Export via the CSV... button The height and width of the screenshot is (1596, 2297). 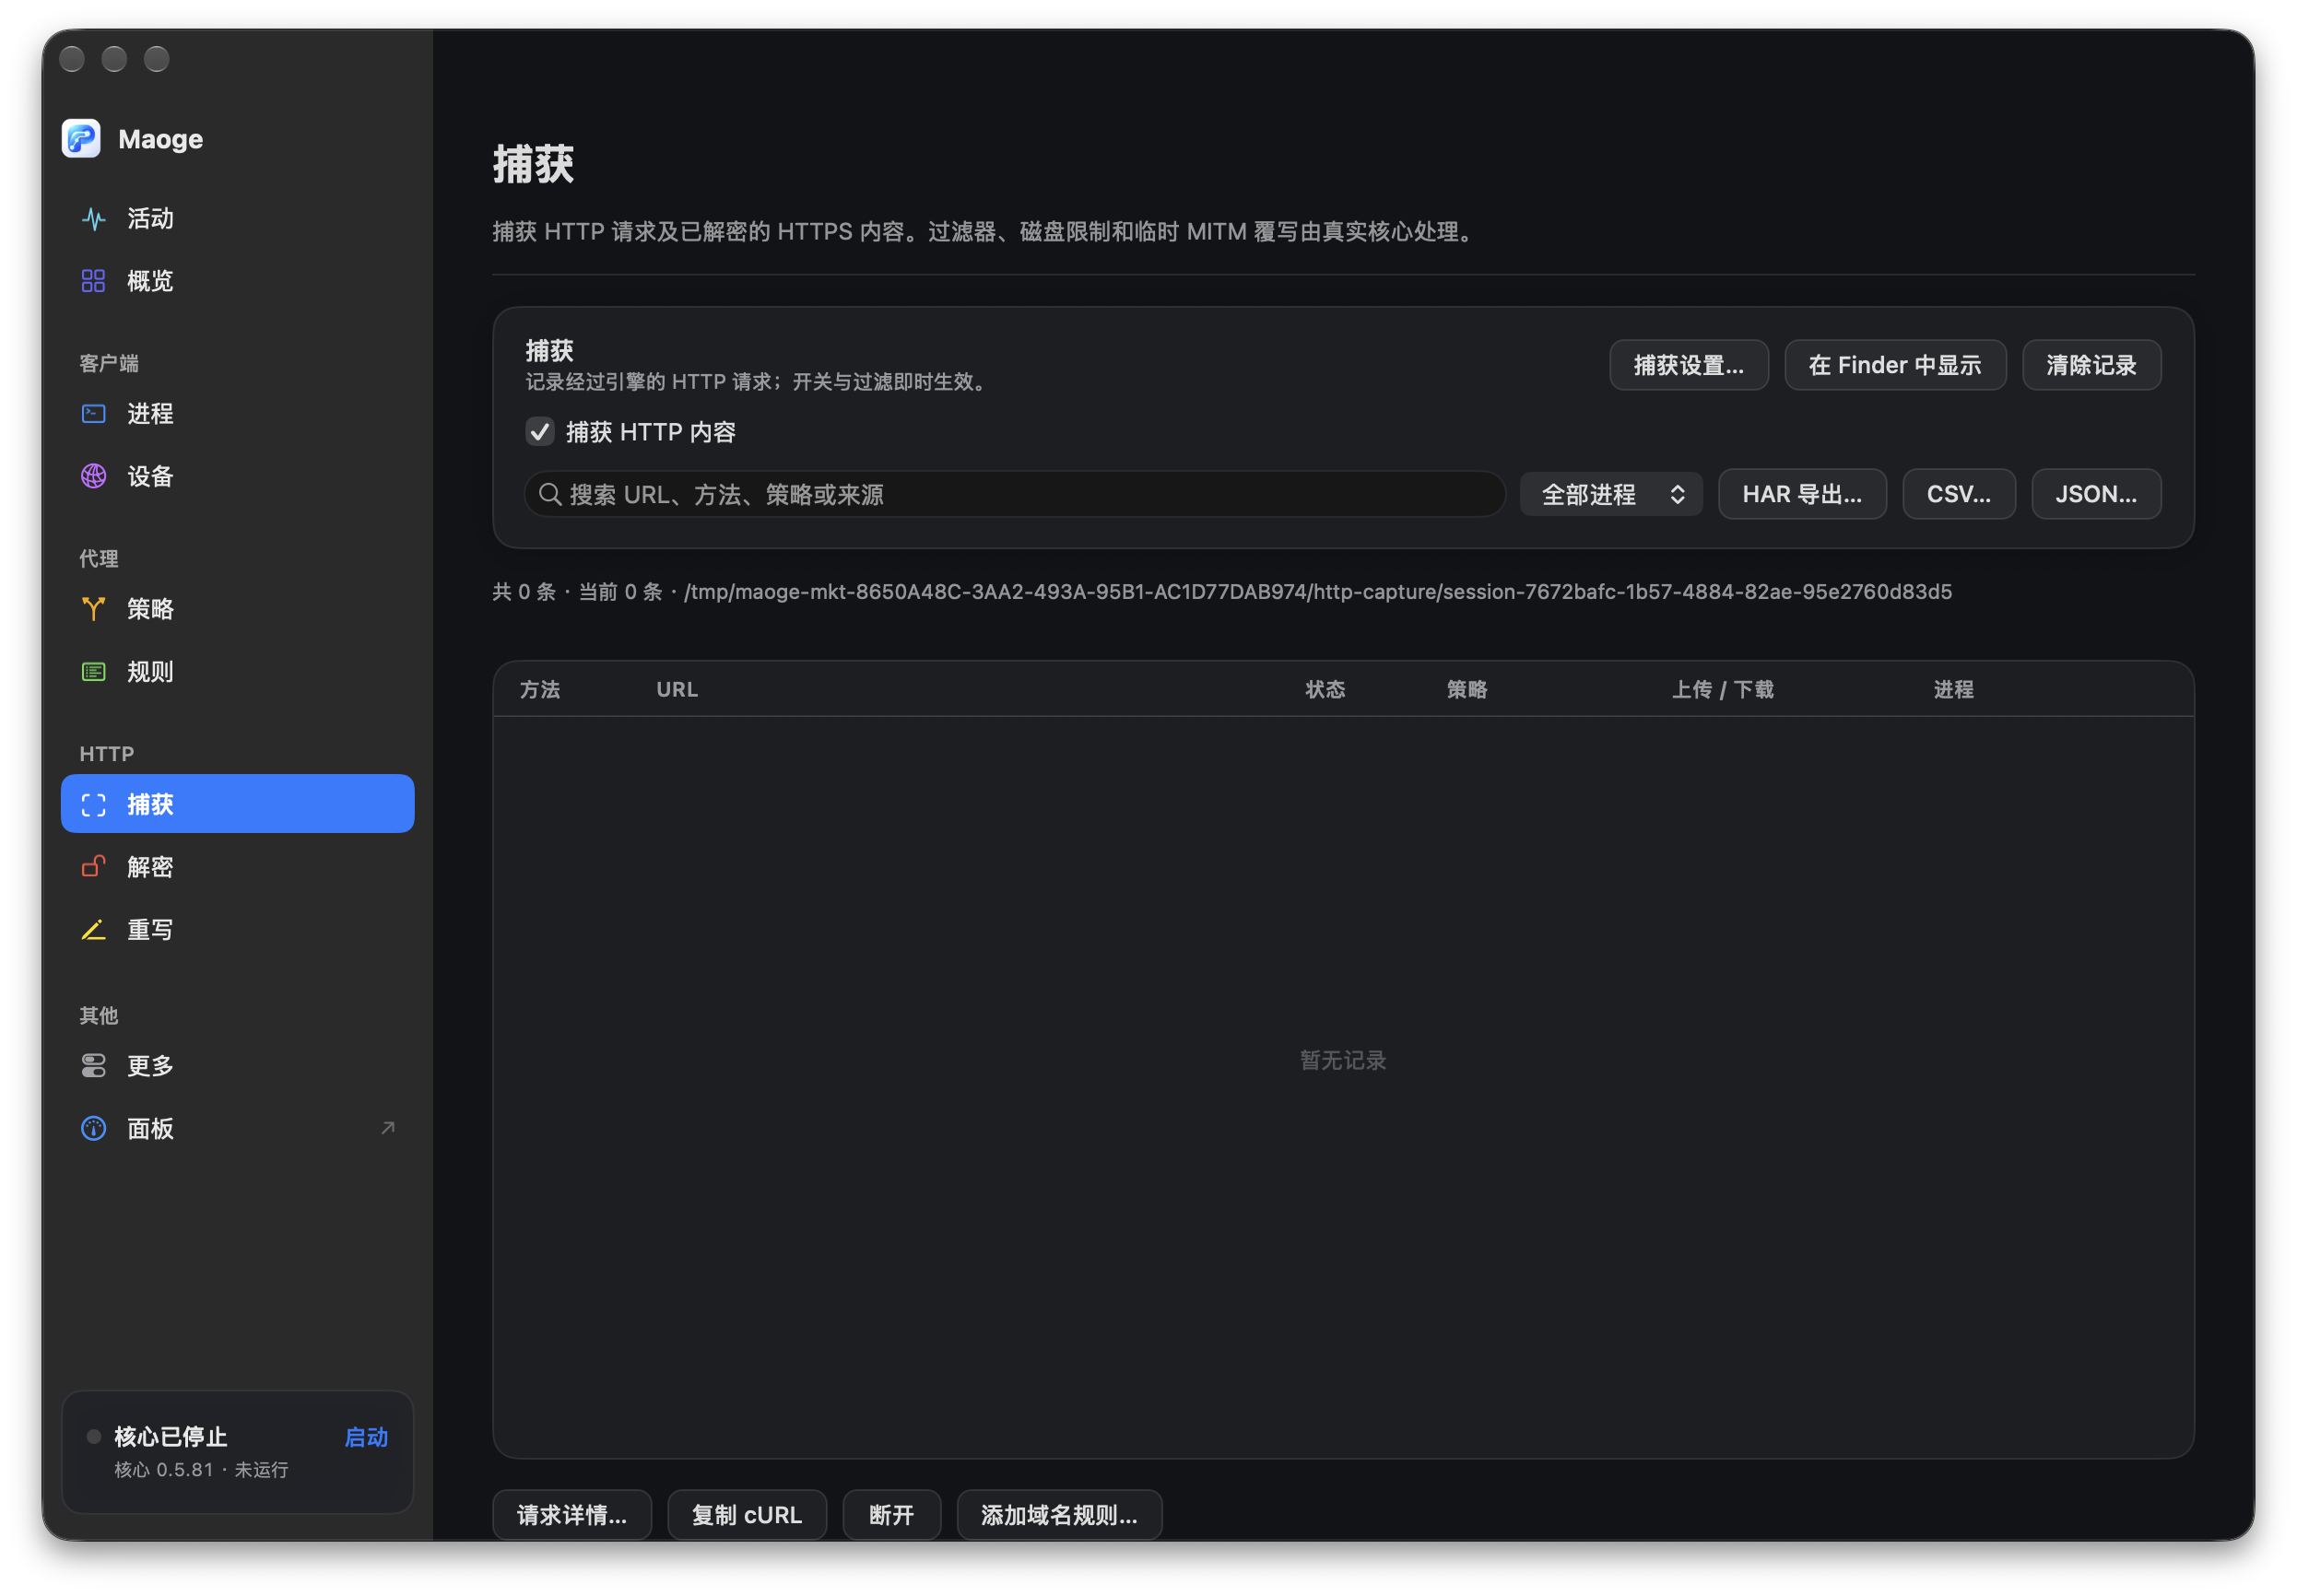pyautogui.click(x=1958, y=494)
